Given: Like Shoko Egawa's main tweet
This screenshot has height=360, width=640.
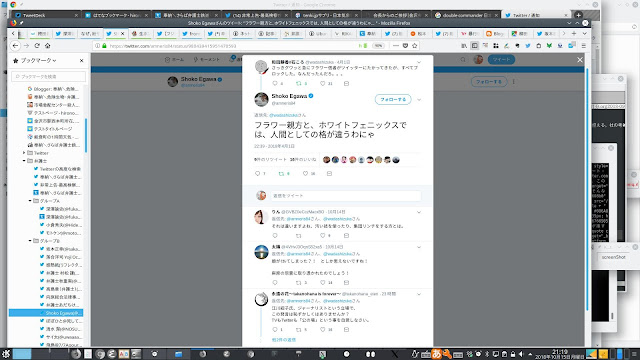Looking at the screenshot, I should (x=305, y=173).
